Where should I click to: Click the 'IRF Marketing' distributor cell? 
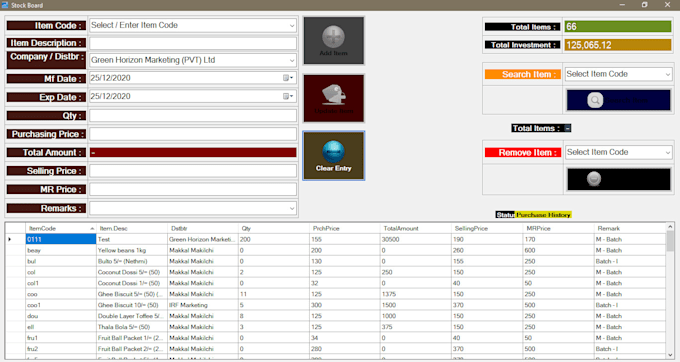click(203, 305)
